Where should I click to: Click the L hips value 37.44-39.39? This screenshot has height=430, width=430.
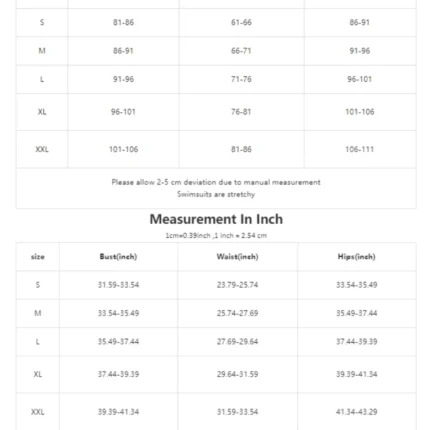click(356, 341)
